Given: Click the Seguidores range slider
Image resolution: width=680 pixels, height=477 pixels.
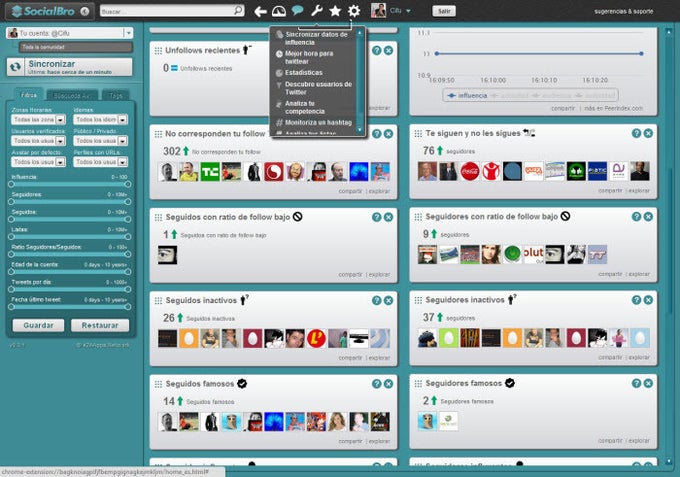Looking at the screenshot, I should pyautogui.click(x=69, y=202).
